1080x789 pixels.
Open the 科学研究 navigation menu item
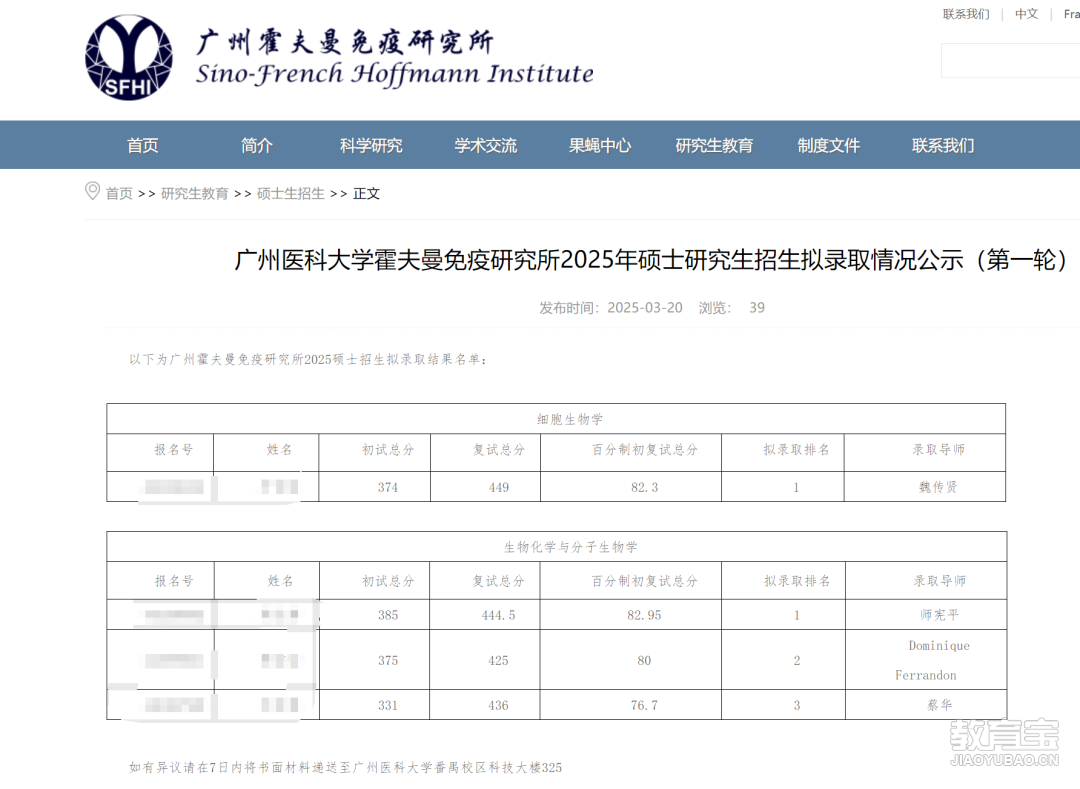[x=371, y=145]
